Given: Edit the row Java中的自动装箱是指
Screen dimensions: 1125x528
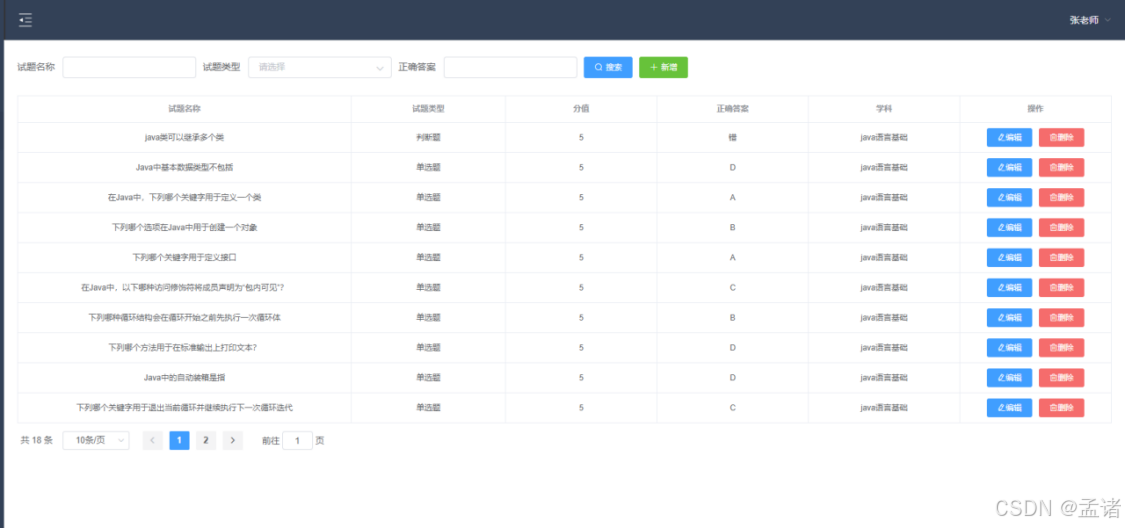Looking at the screenshot, I should 1009,378.
